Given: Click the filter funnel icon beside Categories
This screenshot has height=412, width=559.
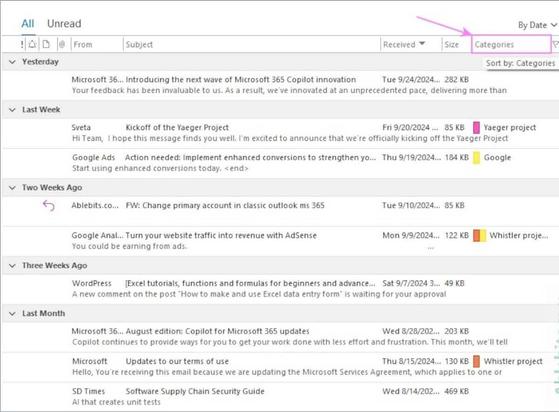Looking at the screenshot, I should 555,45.
